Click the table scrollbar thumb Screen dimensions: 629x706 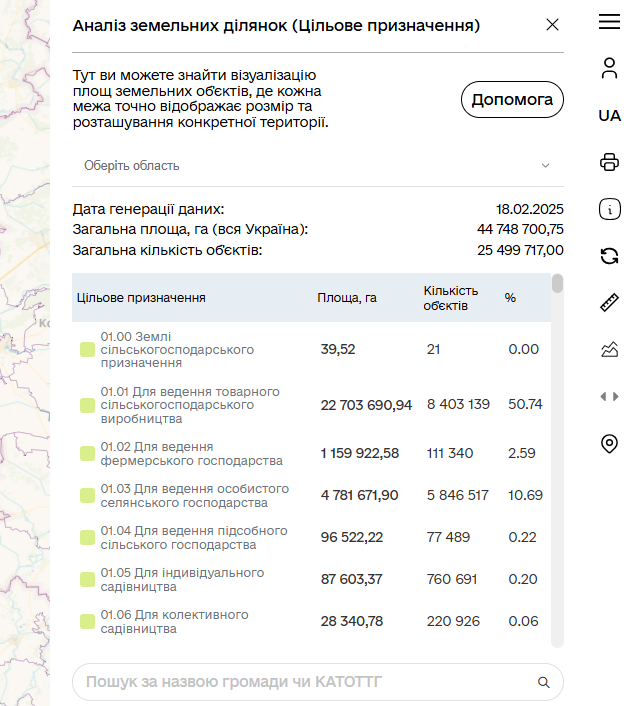(557, 284)
